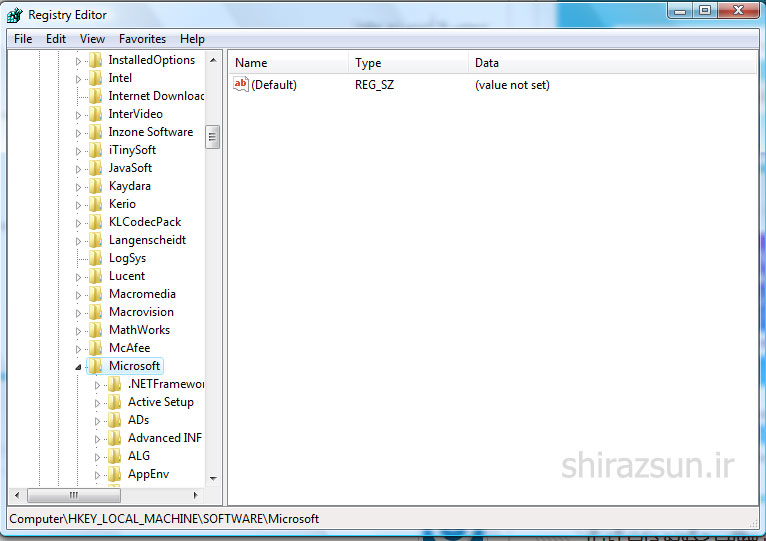Image resolution: width=766 pixels, height=541 pixels.
Task: Expand the InstalledOptions key
Action: [78, 61]
